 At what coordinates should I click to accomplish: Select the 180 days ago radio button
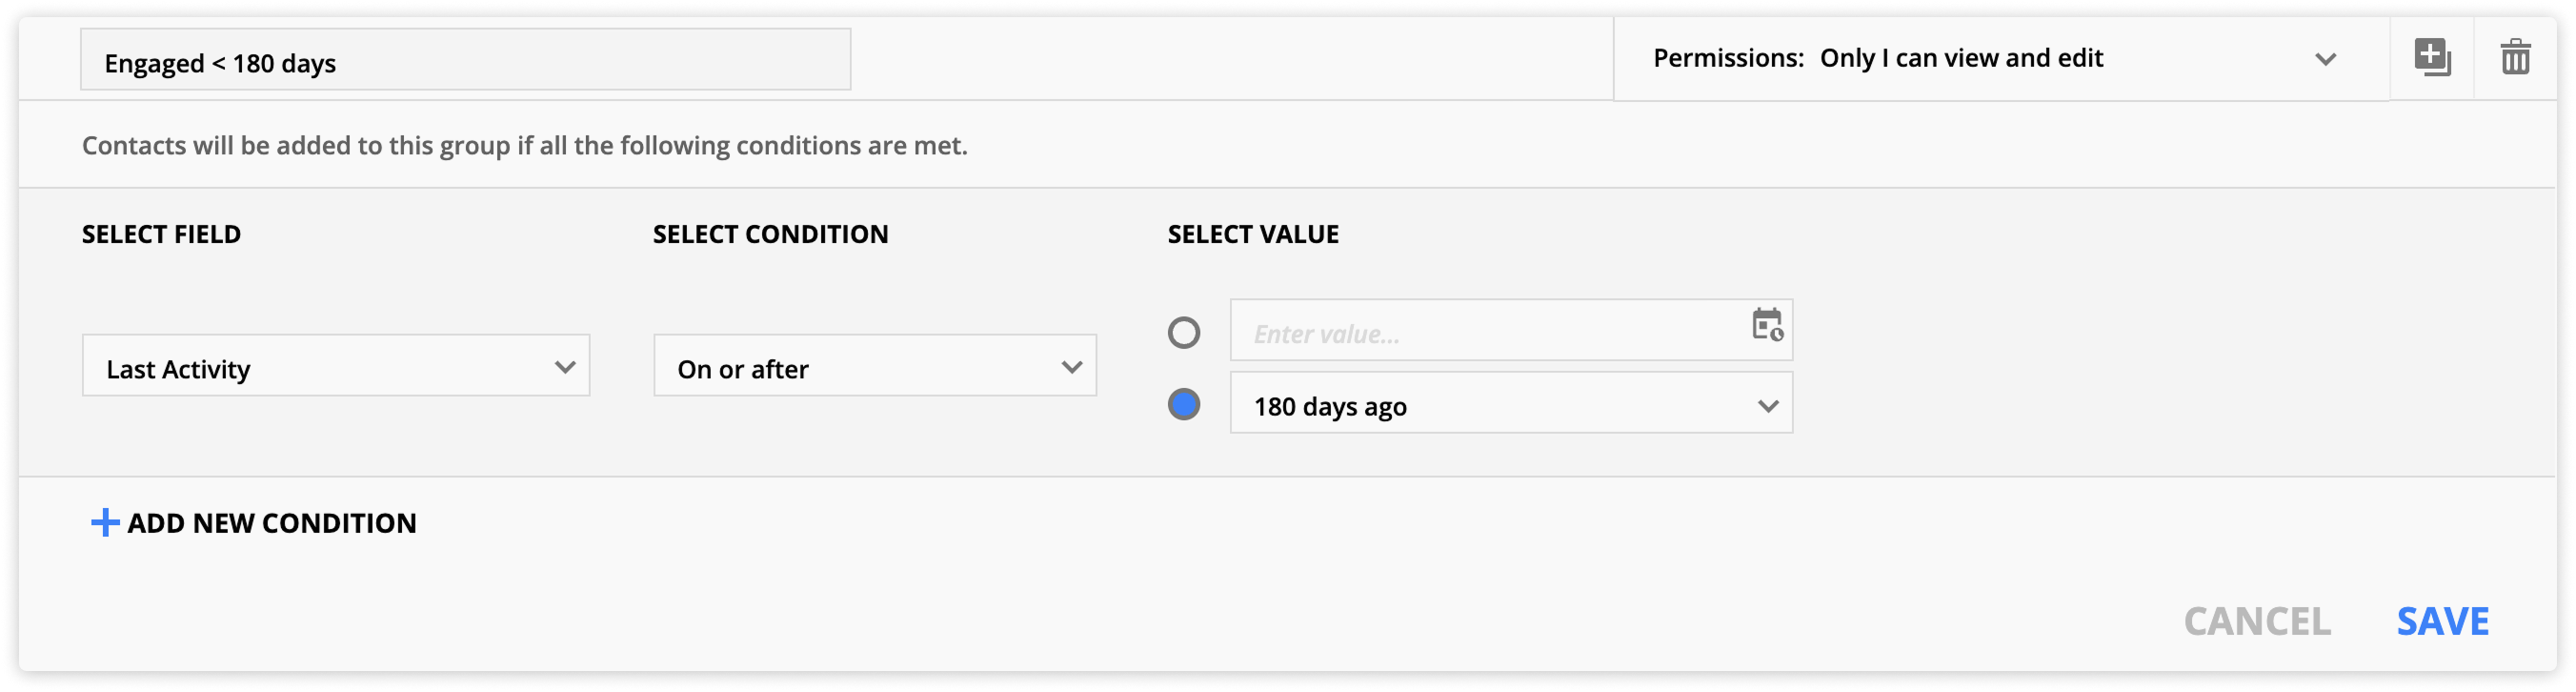[1183, 404]
